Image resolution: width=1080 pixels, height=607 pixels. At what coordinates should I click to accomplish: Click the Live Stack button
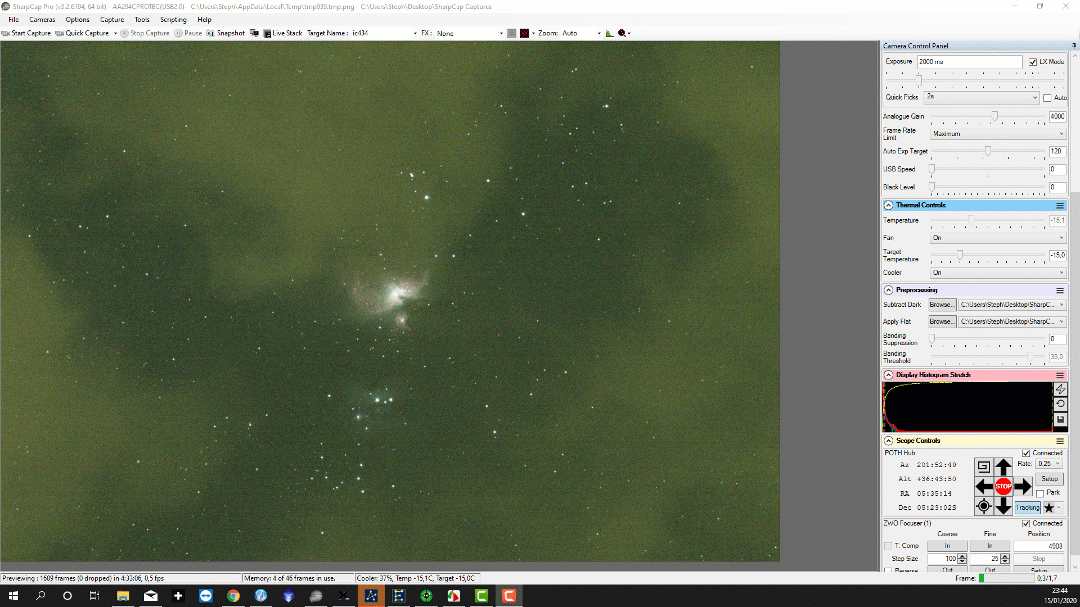pyautogui.click(x=282, y=33)
